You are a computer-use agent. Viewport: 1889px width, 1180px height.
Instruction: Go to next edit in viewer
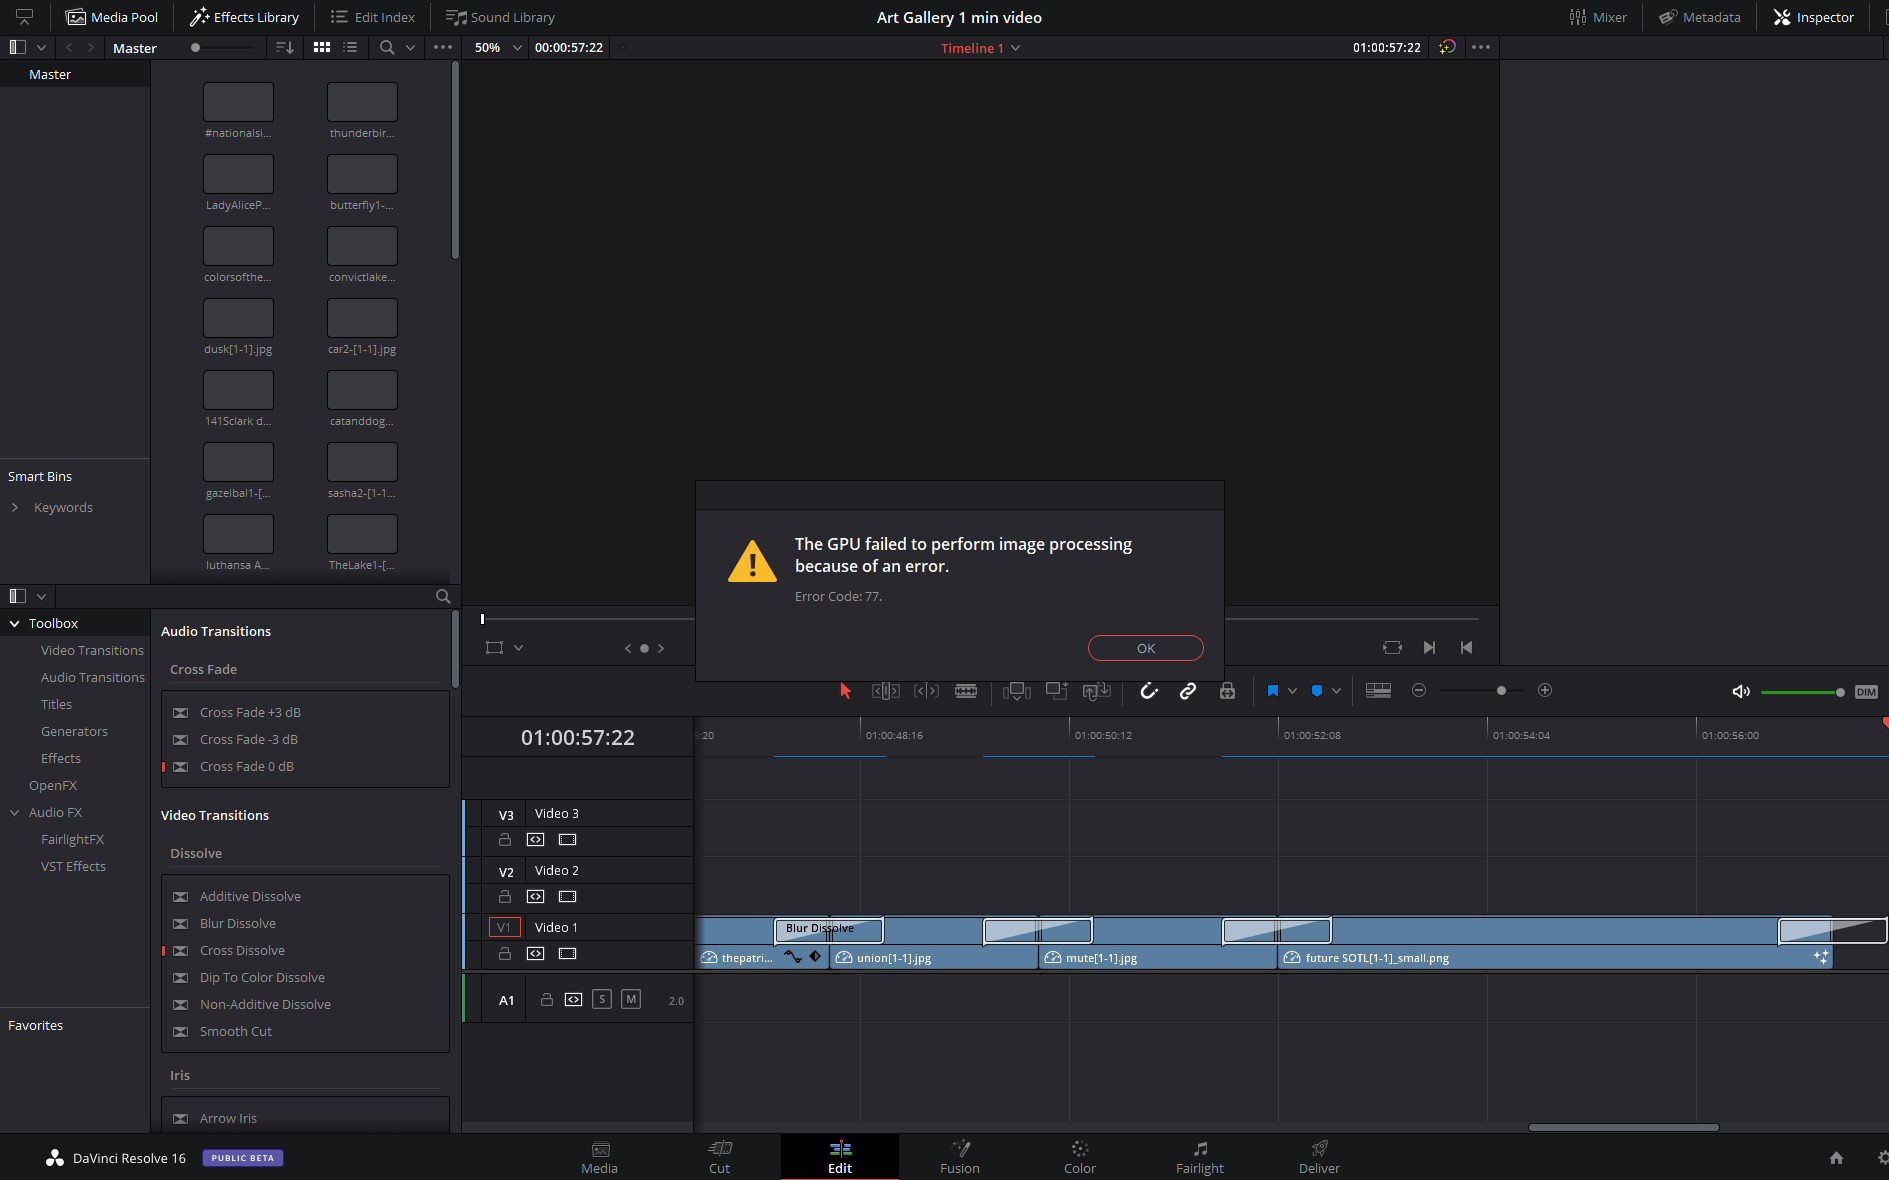point(1430,648)
